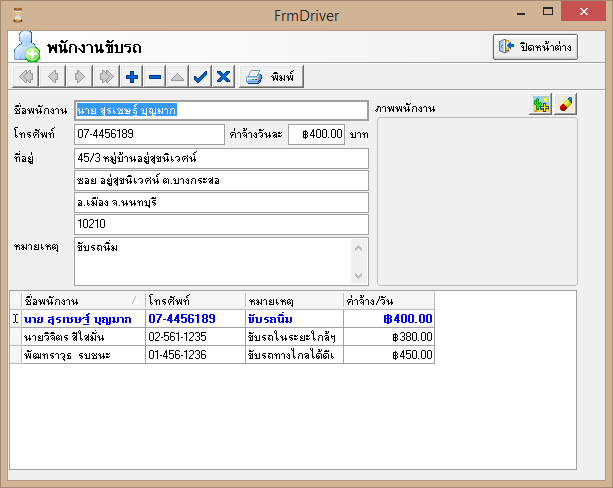This screenshot has width=613, height=488.
Task: Click the โทรศัพท์ field with 07-4456189
Action: tap(149, 134)
